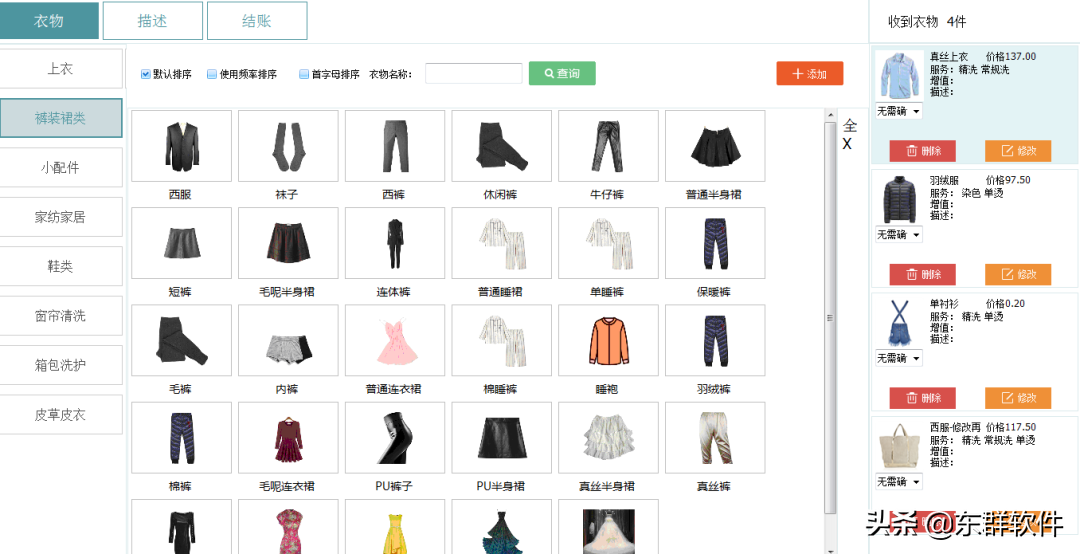Delete the 单衬衫 item
The image size is (1080, 554).
tap(923, 398)
